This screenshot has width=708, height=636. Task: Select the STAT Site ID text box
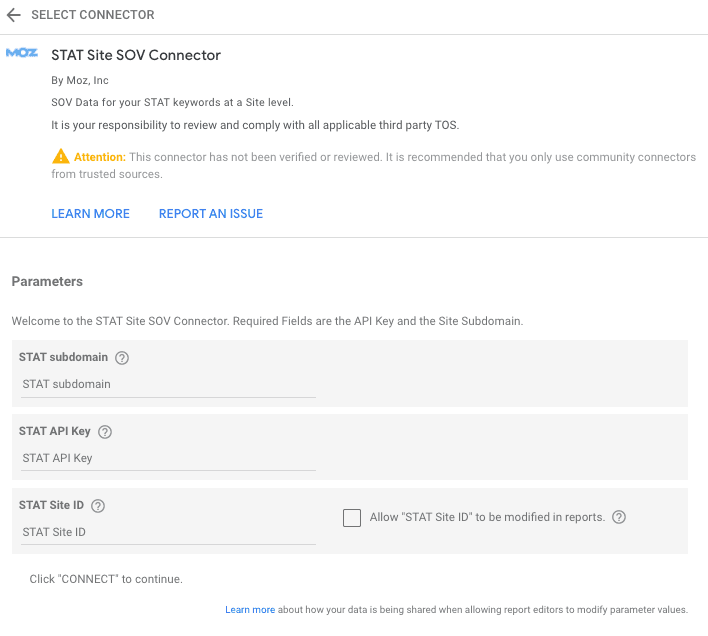(x=167, y=532)
